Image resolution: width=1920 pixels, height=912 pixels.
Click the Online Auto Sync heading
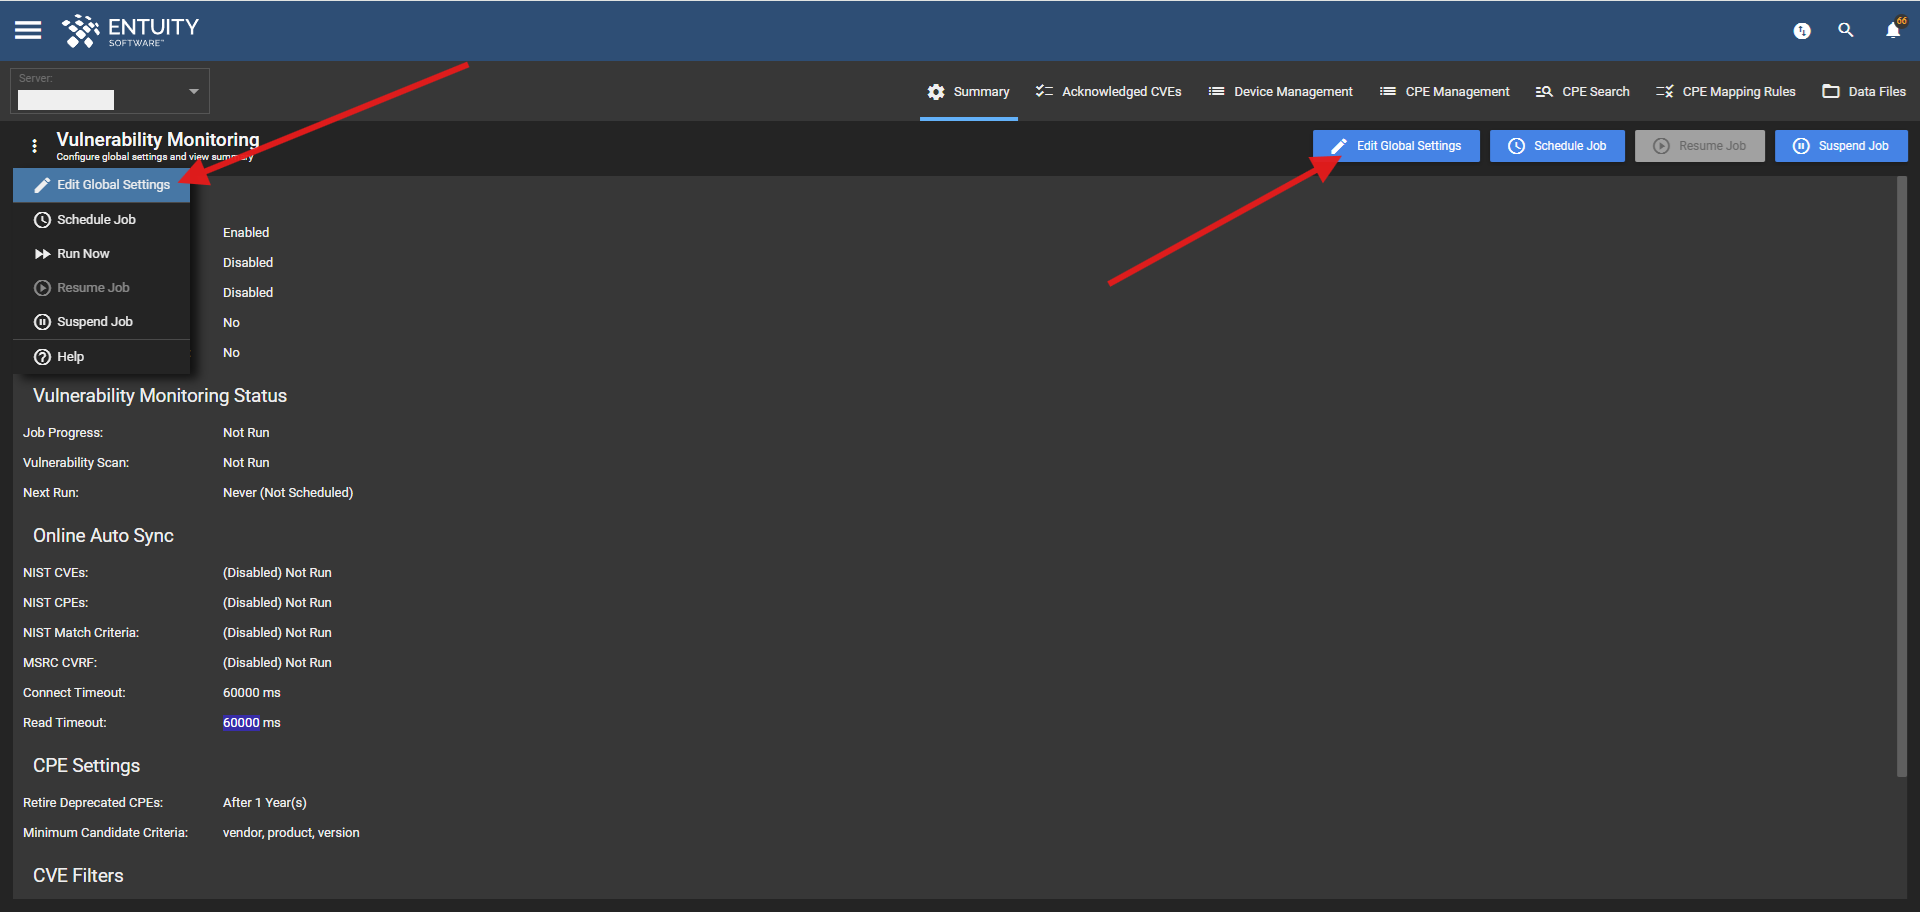pyautogui.click(x=103, y=536)
